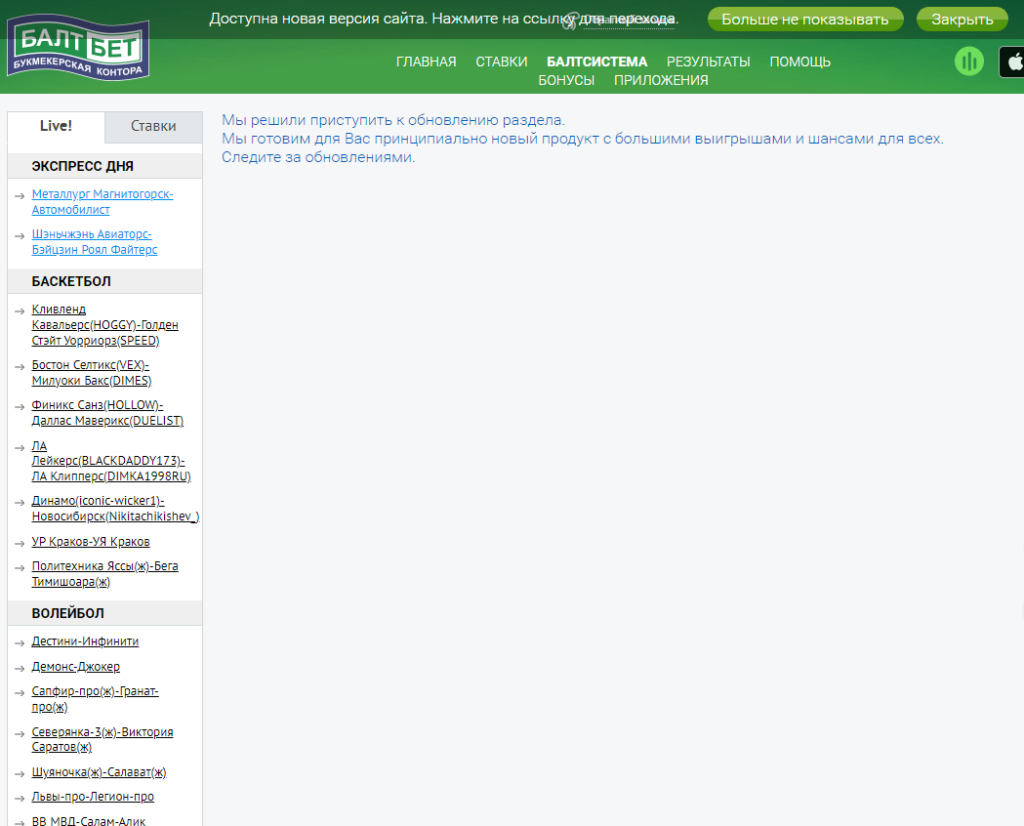
Task: Open Северянка-3-Виктория Саратов link
Action: (103, 739)
